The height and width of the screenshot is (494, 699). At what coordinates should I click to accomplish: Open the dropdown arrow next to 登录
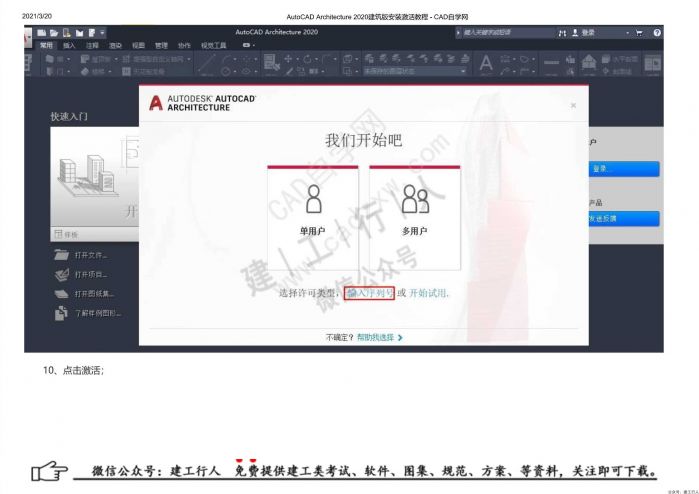[627, 33]
